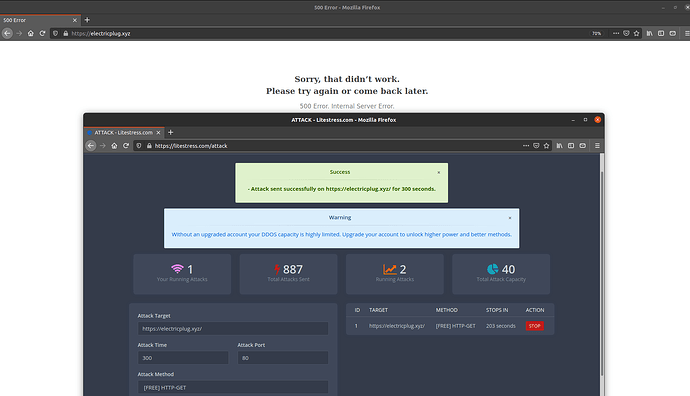Toggle sidebar icon in 500 Error window toolbar

661,33
